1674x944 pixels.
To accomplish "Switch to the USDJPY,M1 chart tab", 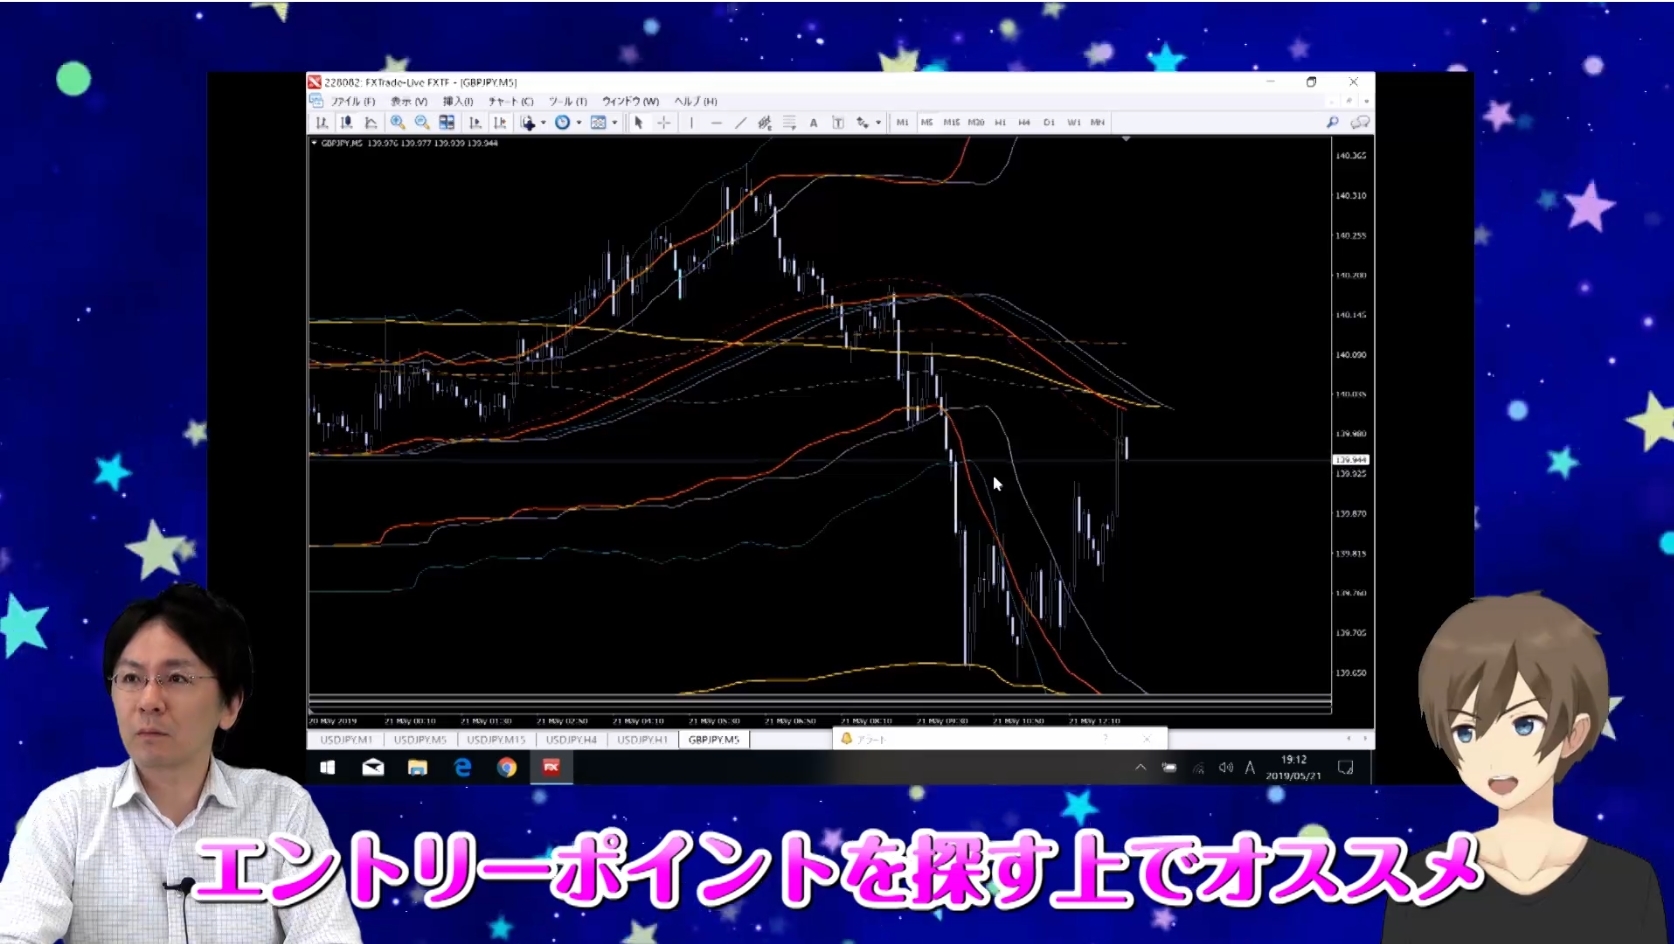I will (x=346, y=740).
